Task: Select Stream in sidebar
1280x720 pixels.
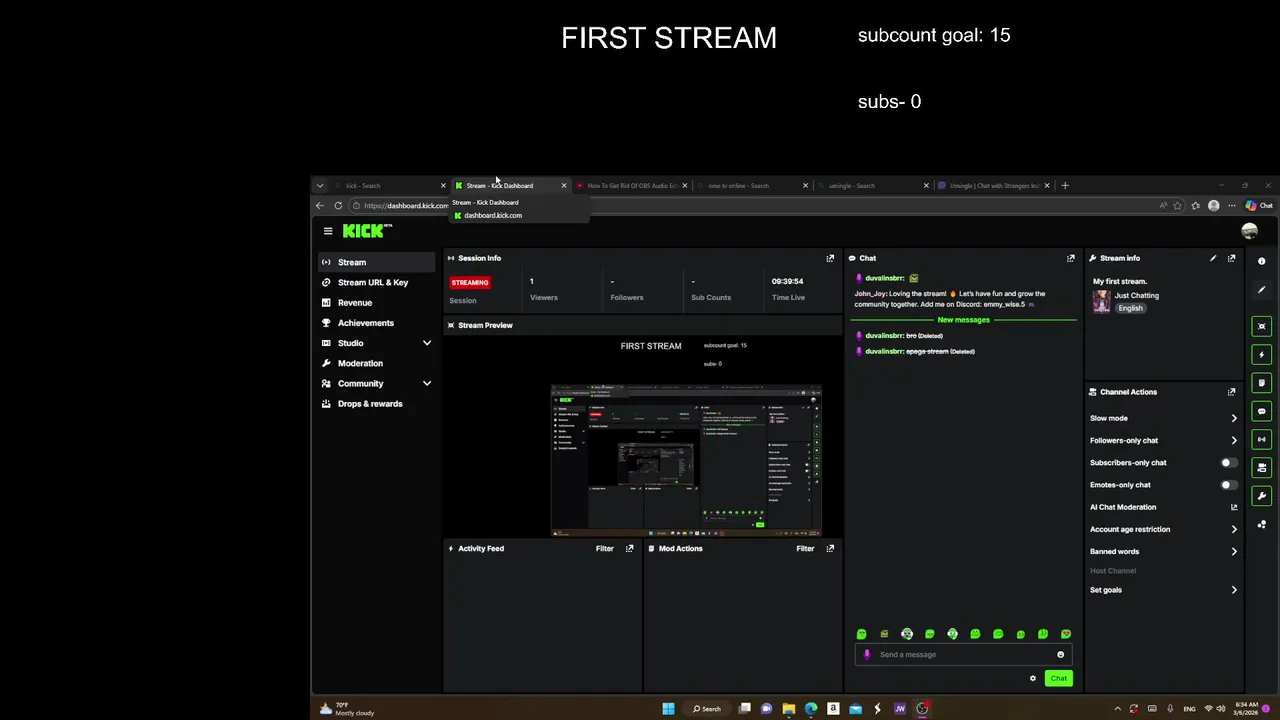Action: click(376, 262)
